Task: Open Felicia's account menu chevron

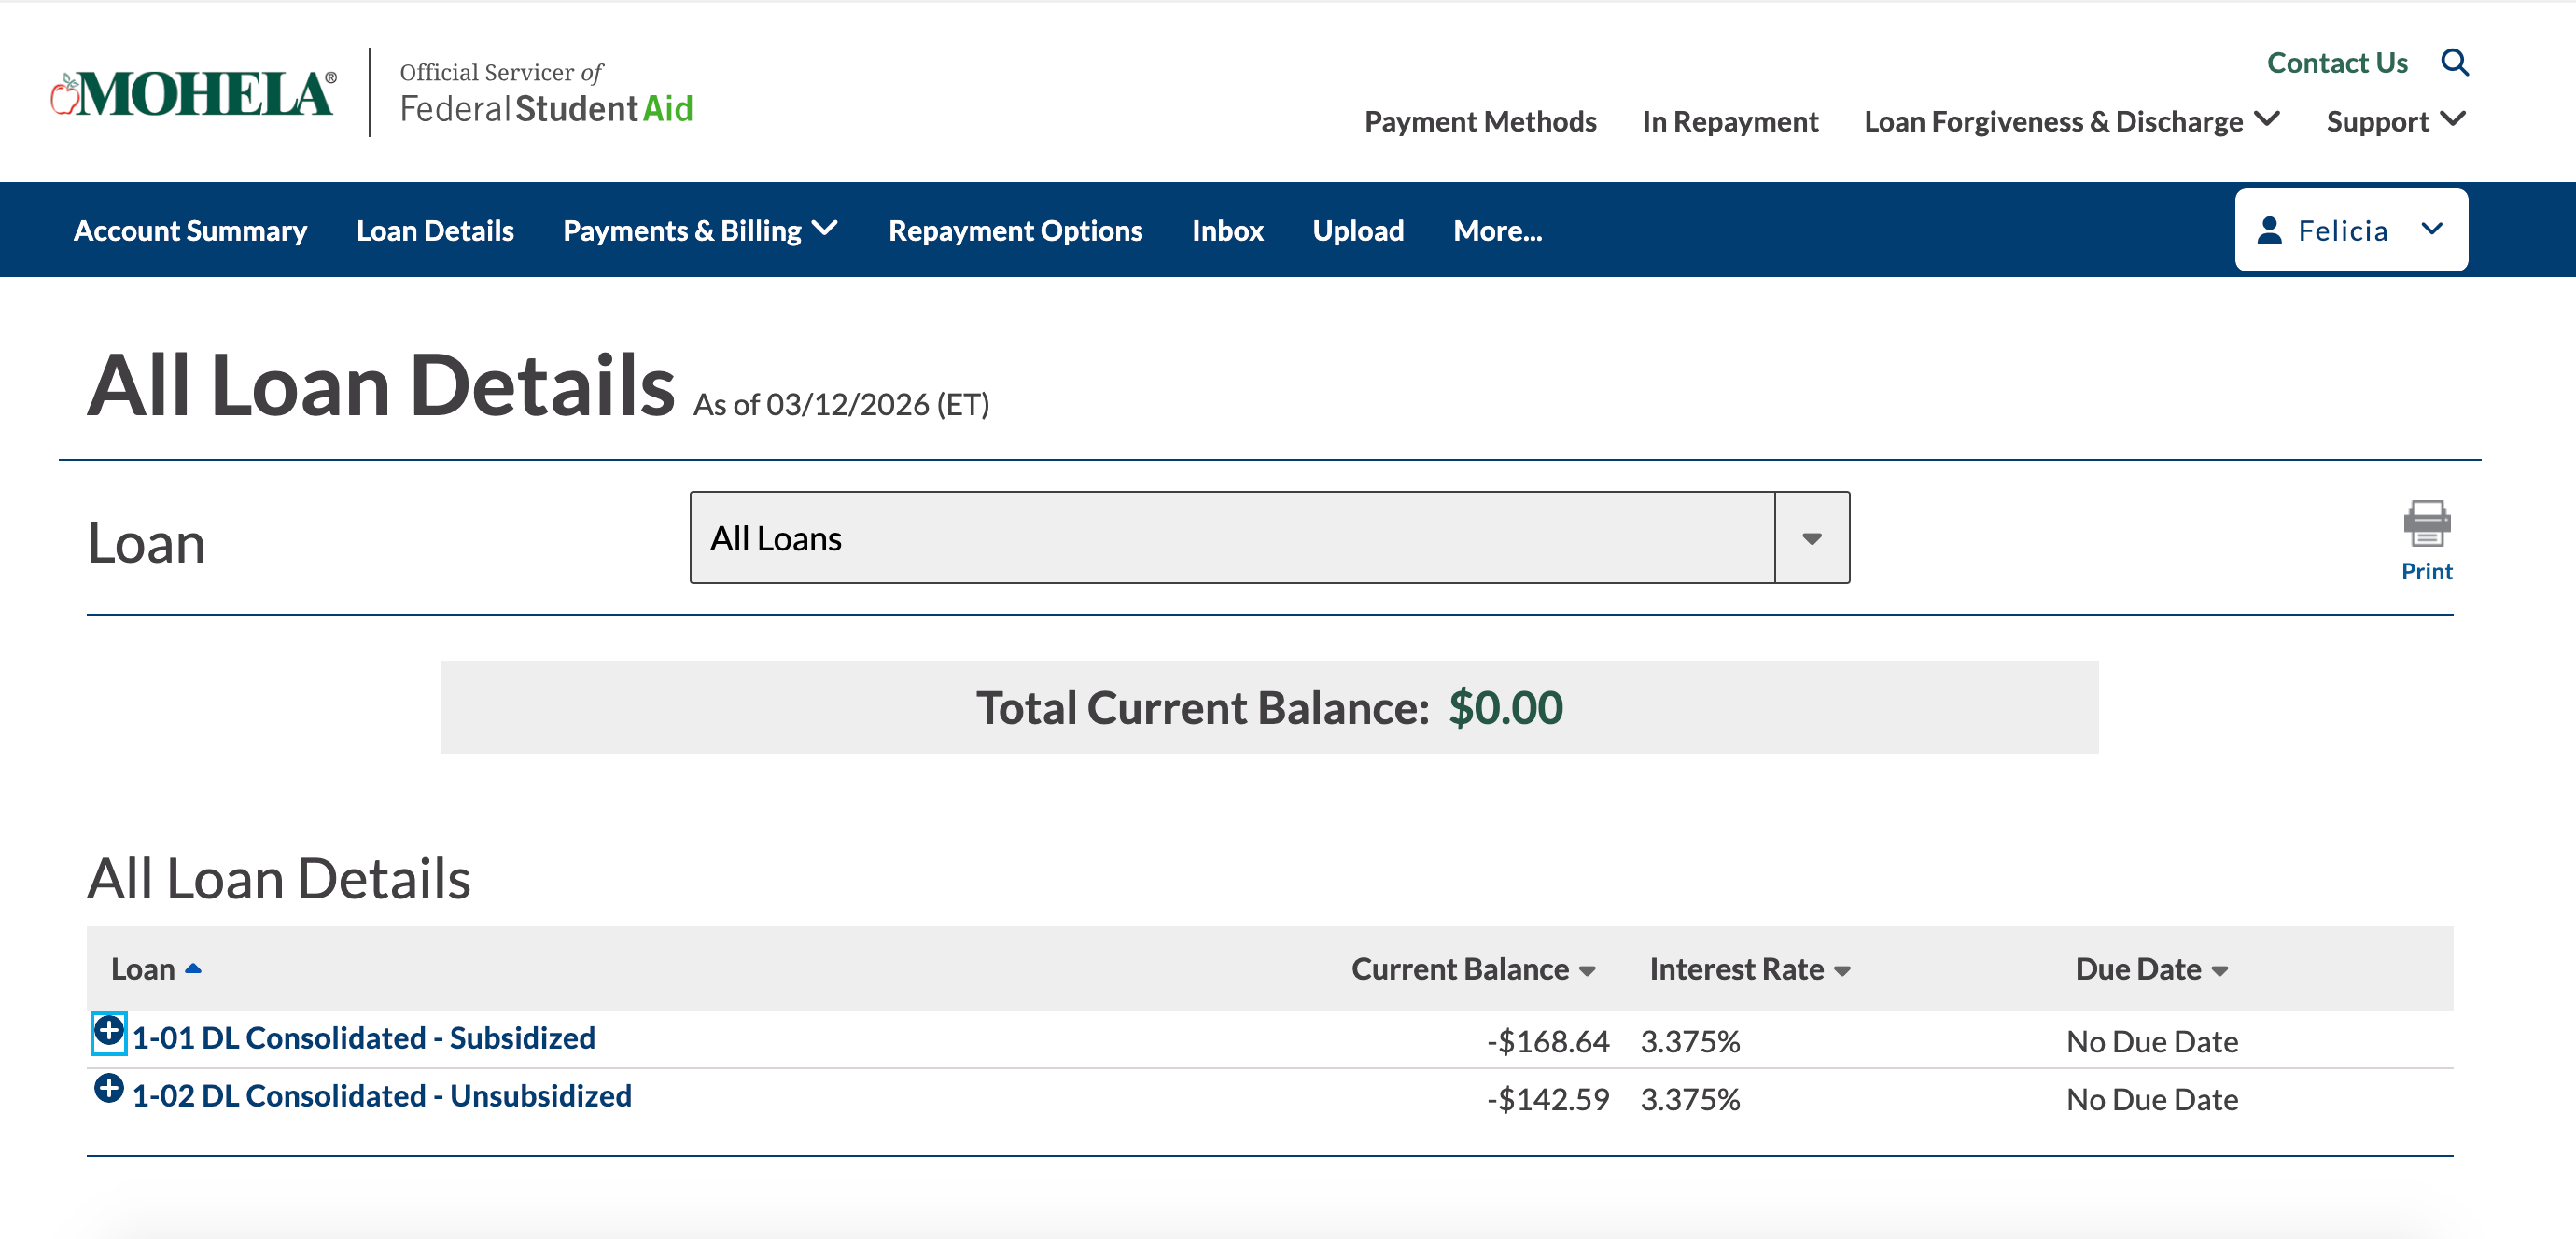Action: pyautogui.click(x=2431, y=229)
